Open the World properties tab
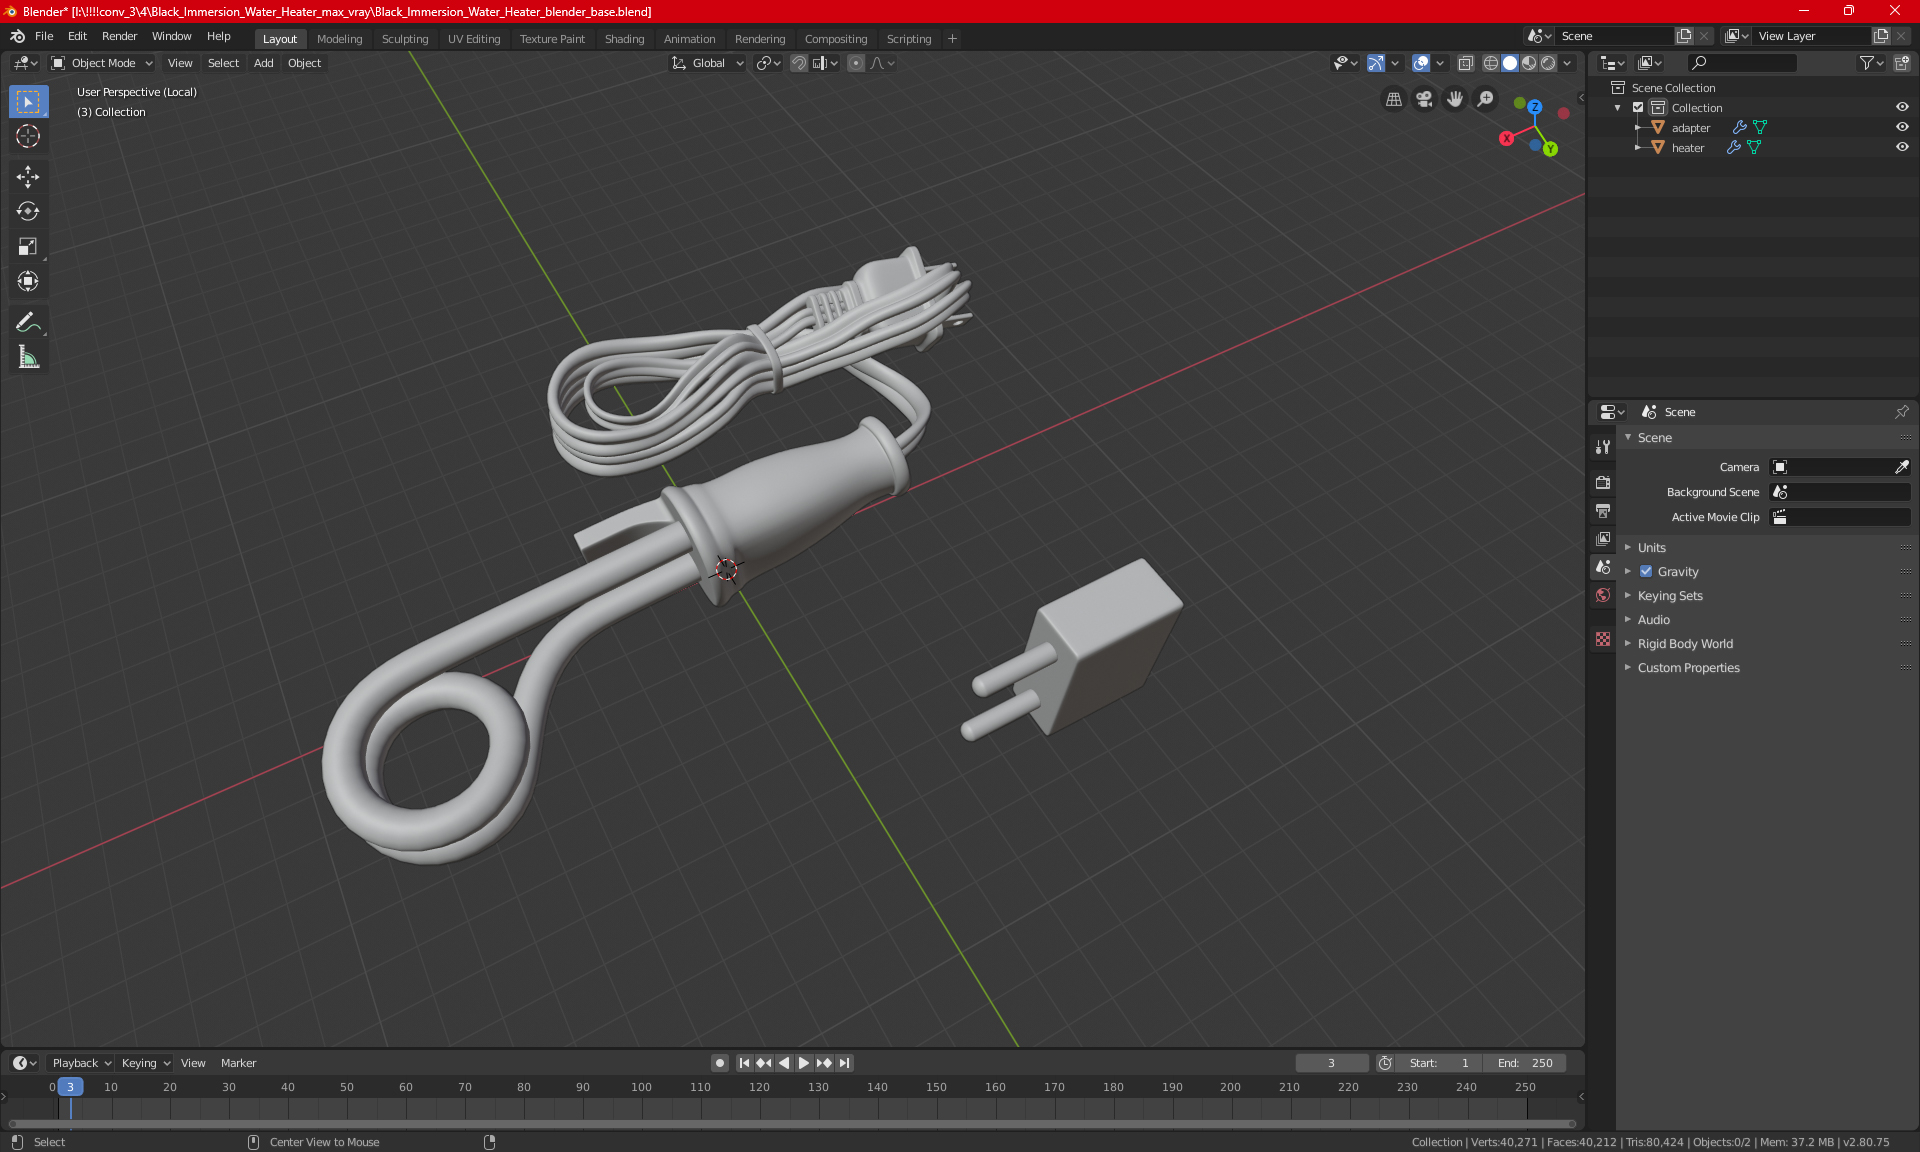Image resolution: width=1920 pixels, height=1152 pixels. click(1603, 595)
